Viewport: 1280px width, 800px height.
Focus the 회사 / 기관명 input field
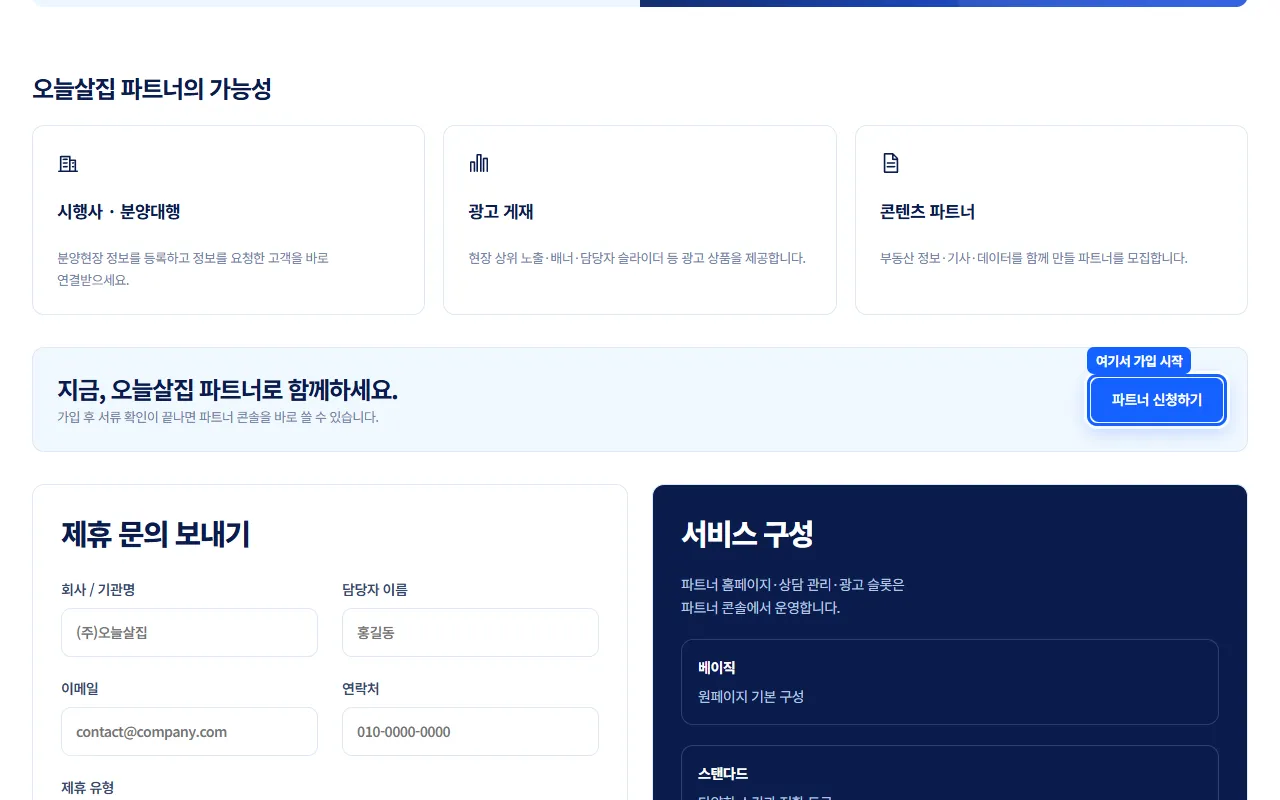pos(189,633)
